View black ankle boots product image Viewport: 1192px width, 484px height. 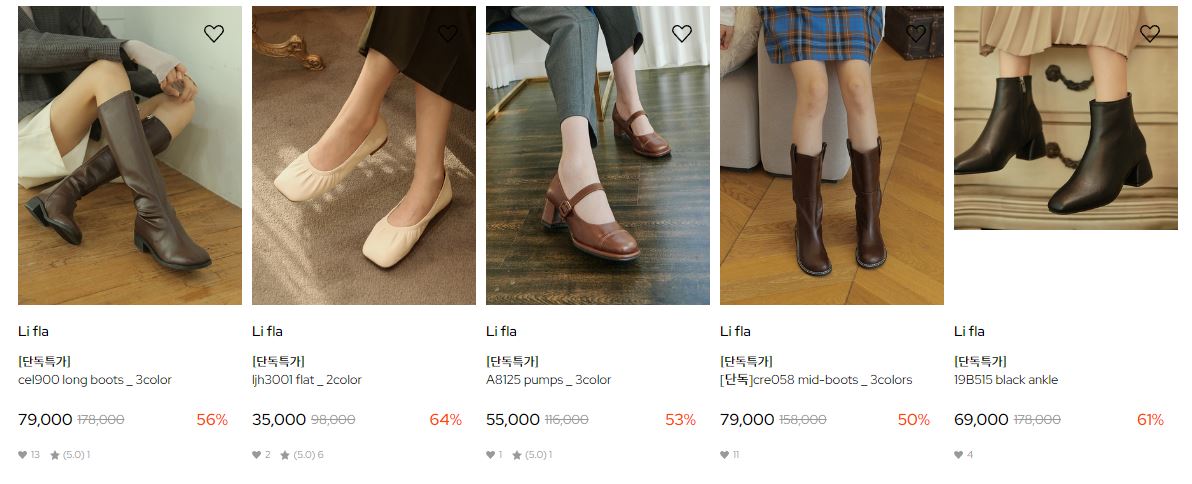point(1066,118)
